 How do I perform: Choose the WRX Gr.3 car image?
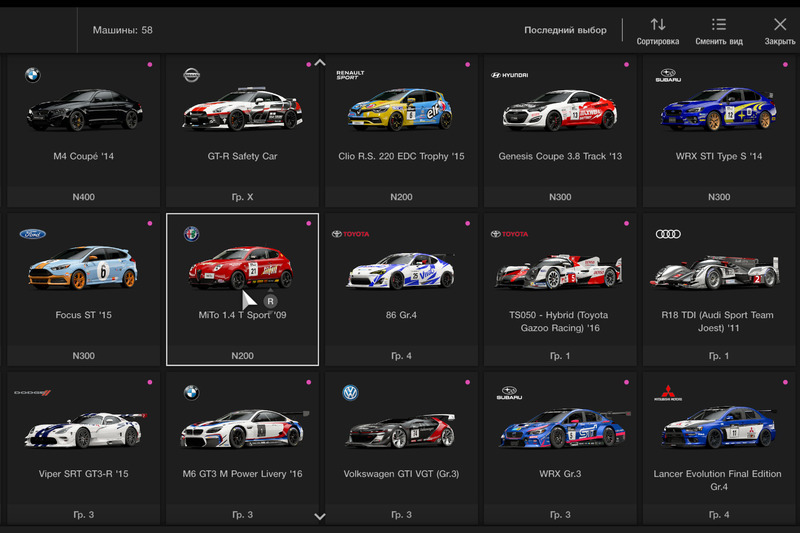(x=563, y=428)
